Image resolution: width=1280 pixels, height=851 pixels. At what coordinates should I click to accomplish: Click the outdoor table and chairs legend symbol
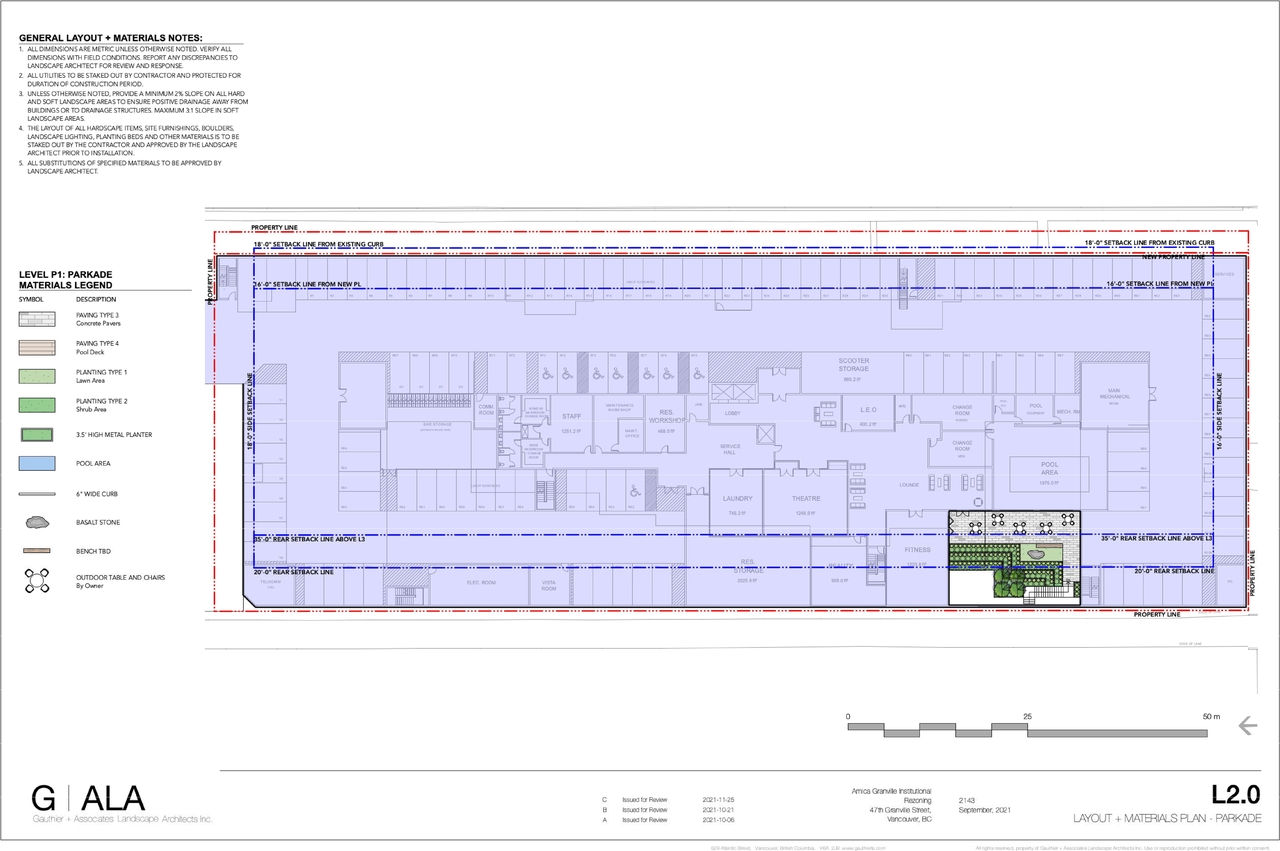(38, 581)
